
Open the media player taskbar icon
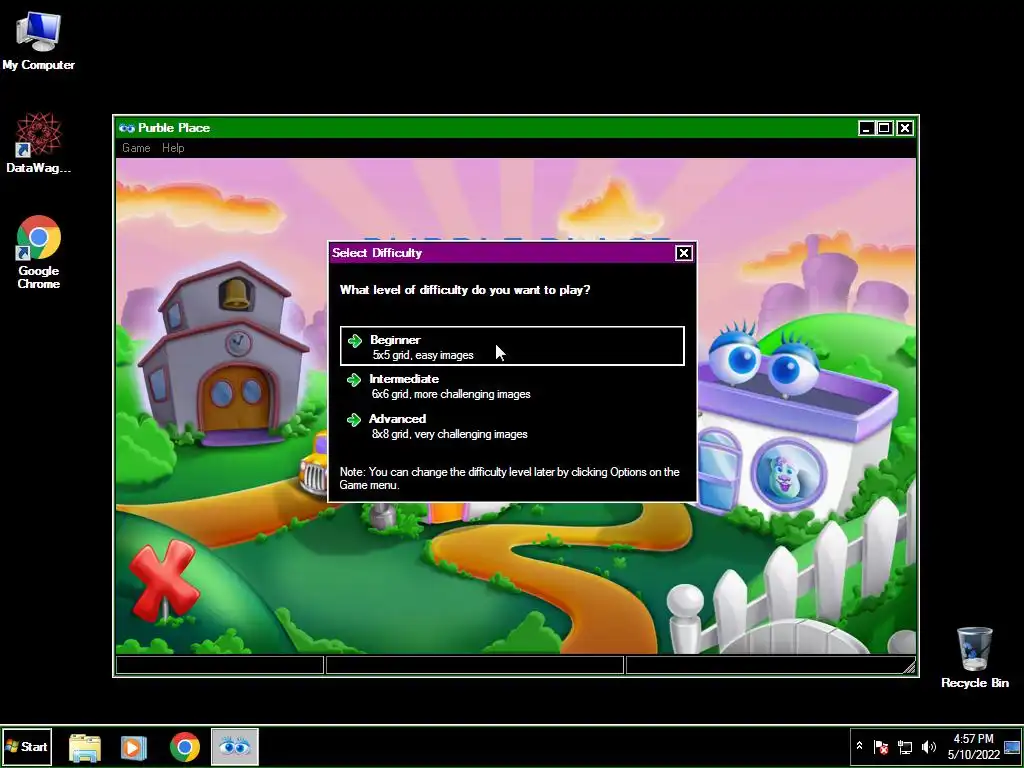point(134,747)
